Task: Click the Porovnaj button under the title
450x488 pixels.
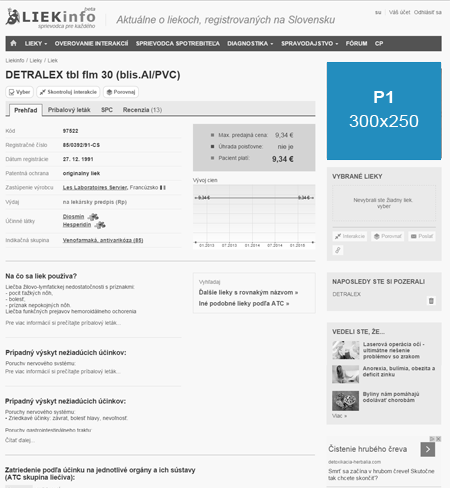Action: [x=121, y=92]
